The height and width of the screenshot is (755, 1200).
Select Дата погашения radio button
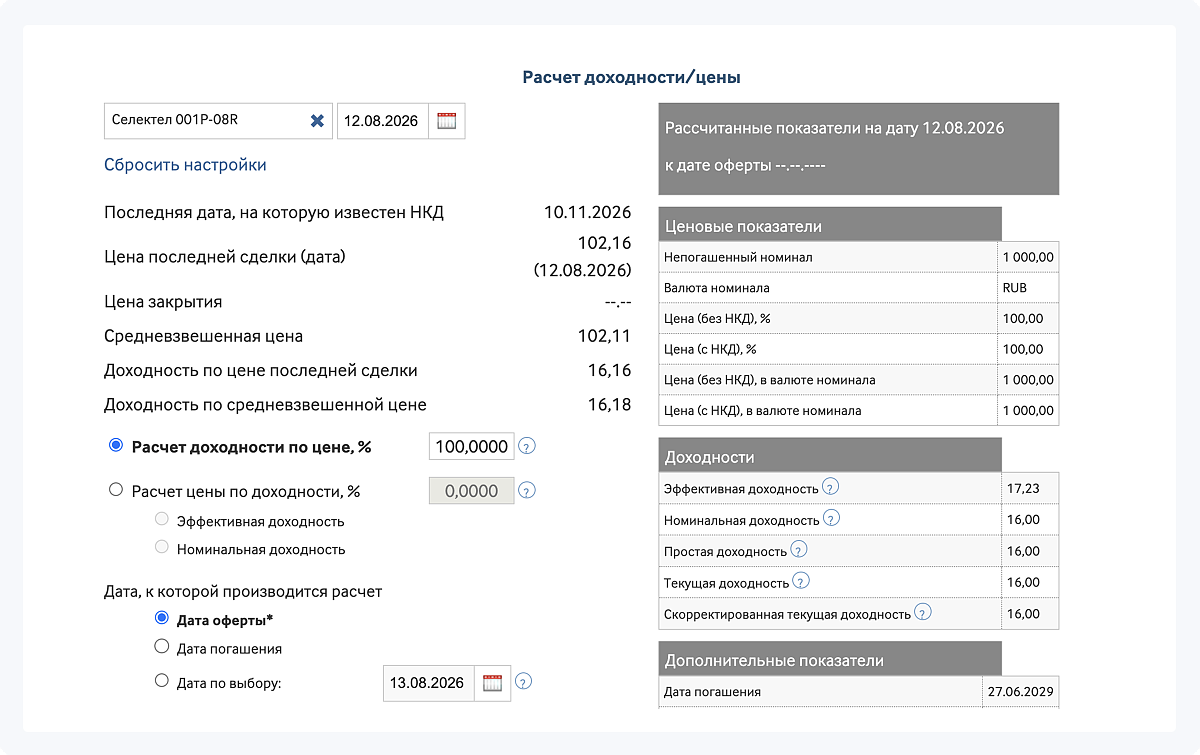point(162,647)
